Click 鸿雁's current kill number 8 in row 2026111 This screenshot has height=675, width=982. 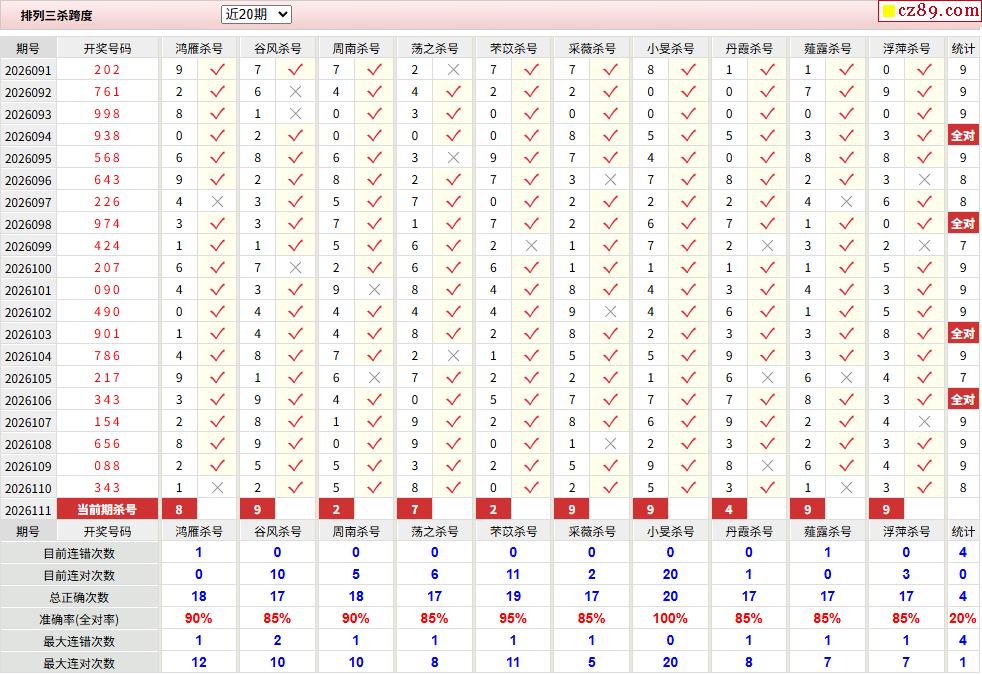click(x=179, y=510)
